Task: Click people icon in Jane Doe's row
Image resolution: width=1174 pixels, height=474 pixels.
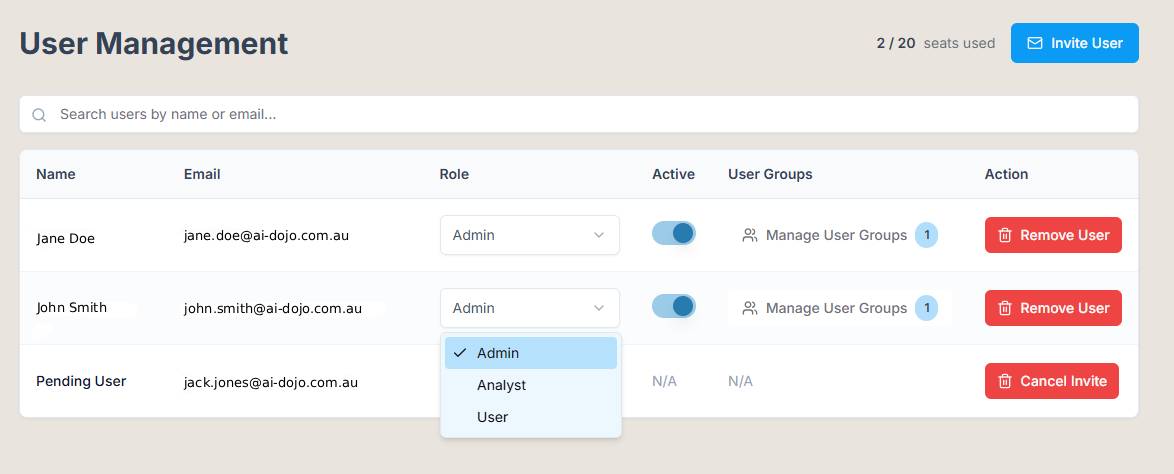Action: click(x=750, y=236)
